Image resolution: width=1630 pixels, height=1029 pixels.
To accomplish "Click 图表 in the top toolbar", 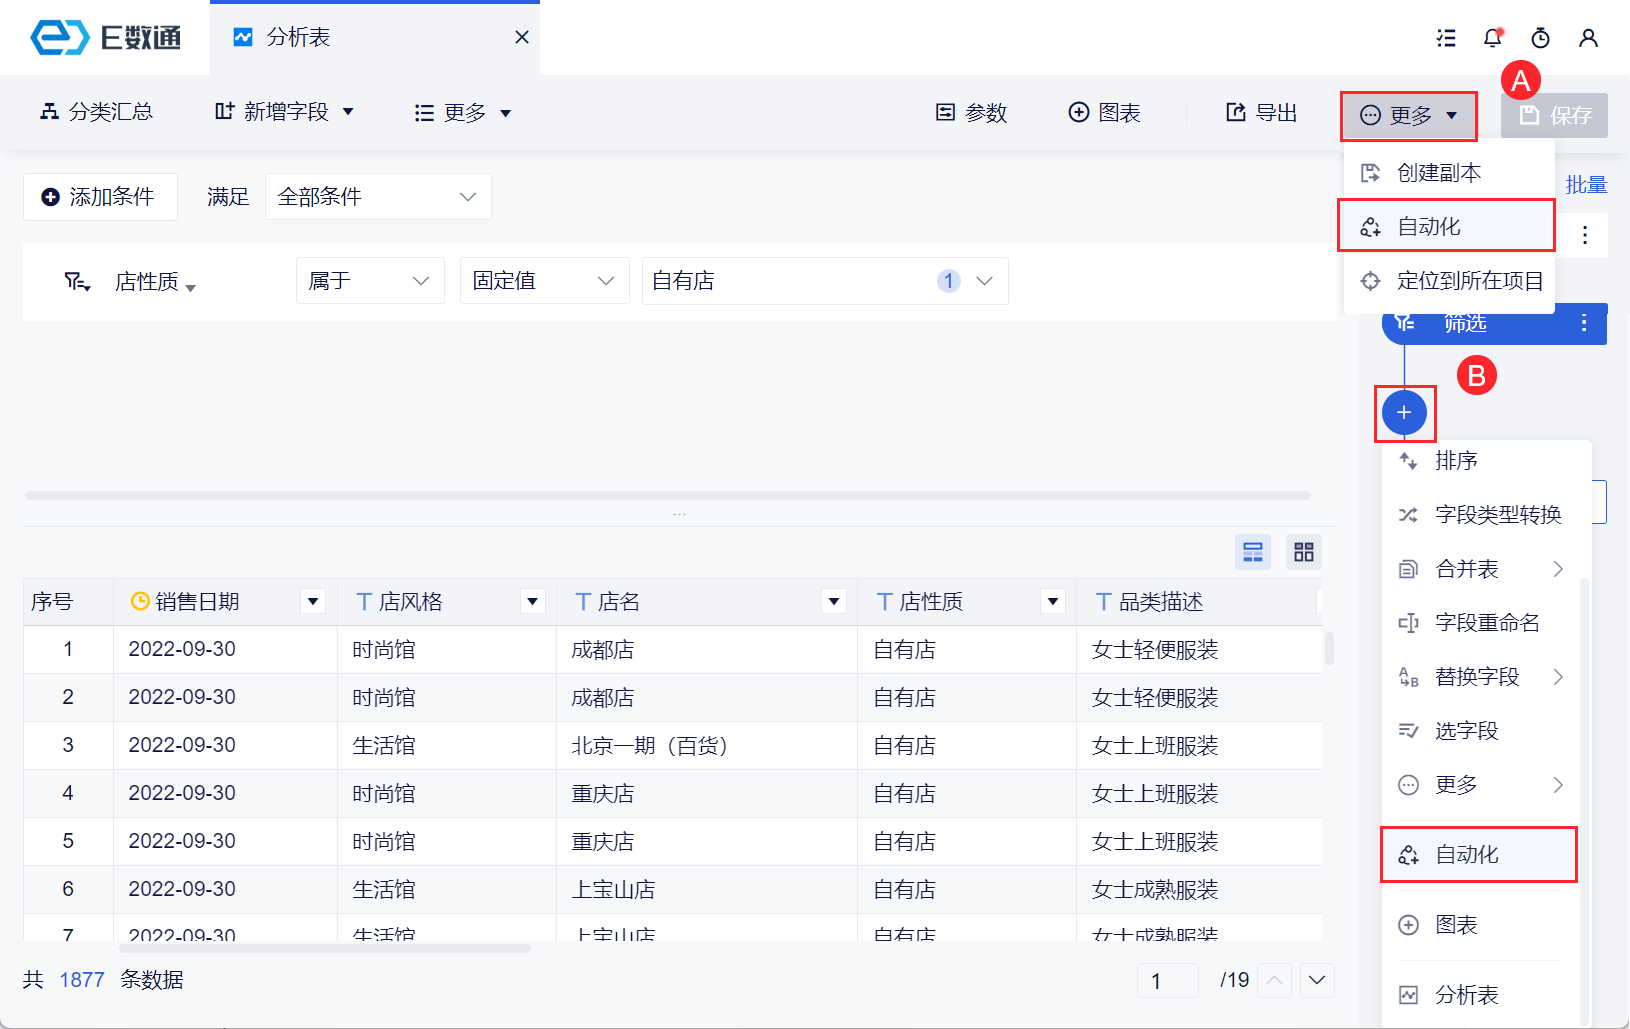I will click(x=1104, y=113).
